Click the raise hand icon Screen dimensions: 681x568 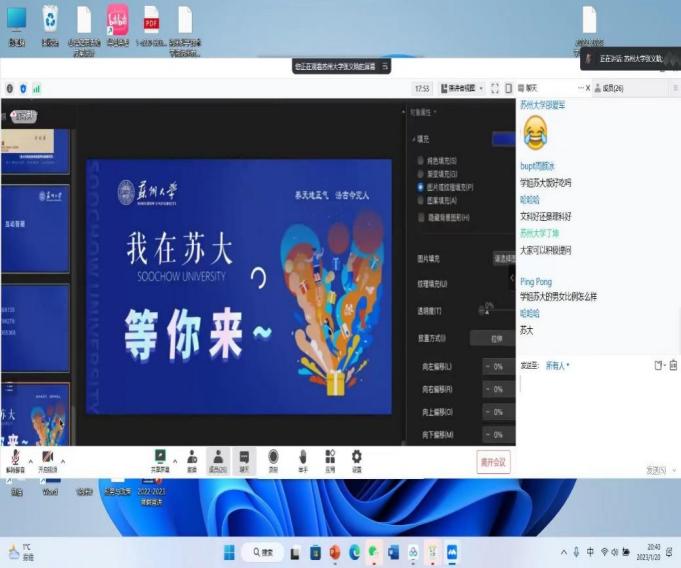(302, 456)
